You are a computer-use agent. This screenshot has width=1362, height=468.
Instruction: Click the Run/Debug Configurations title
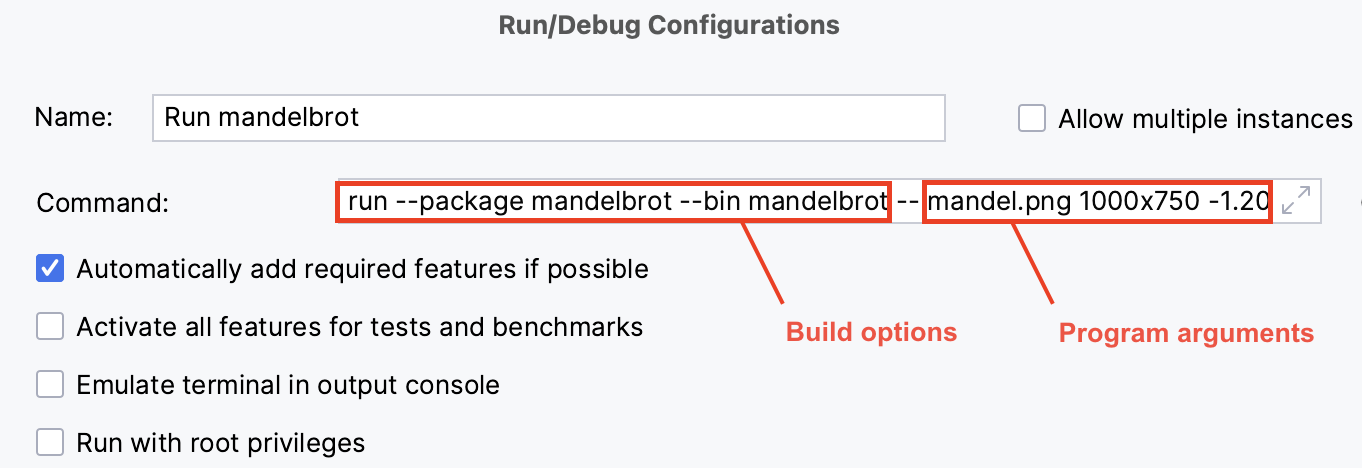[669, 25]
